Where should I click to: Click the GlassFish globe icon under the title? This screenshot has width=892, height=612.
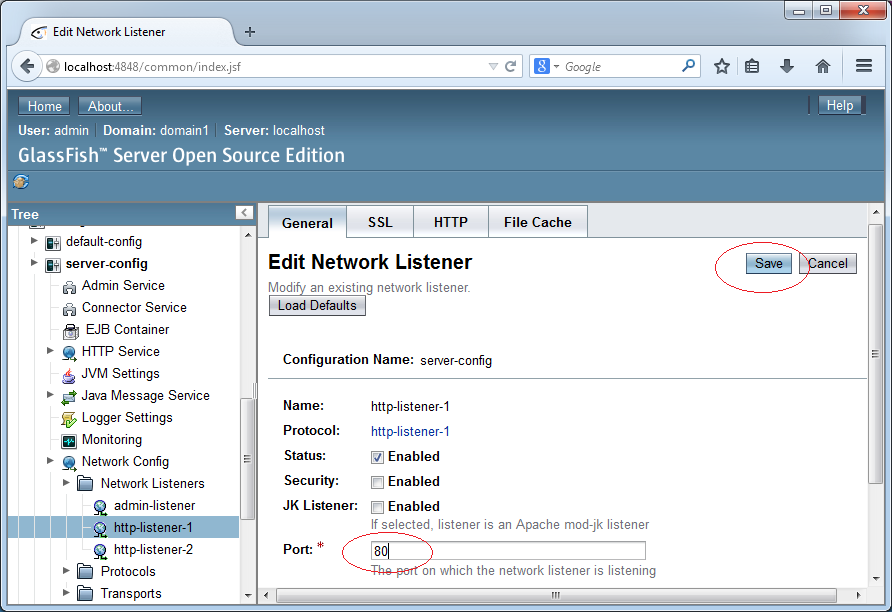tap(21, 181)
